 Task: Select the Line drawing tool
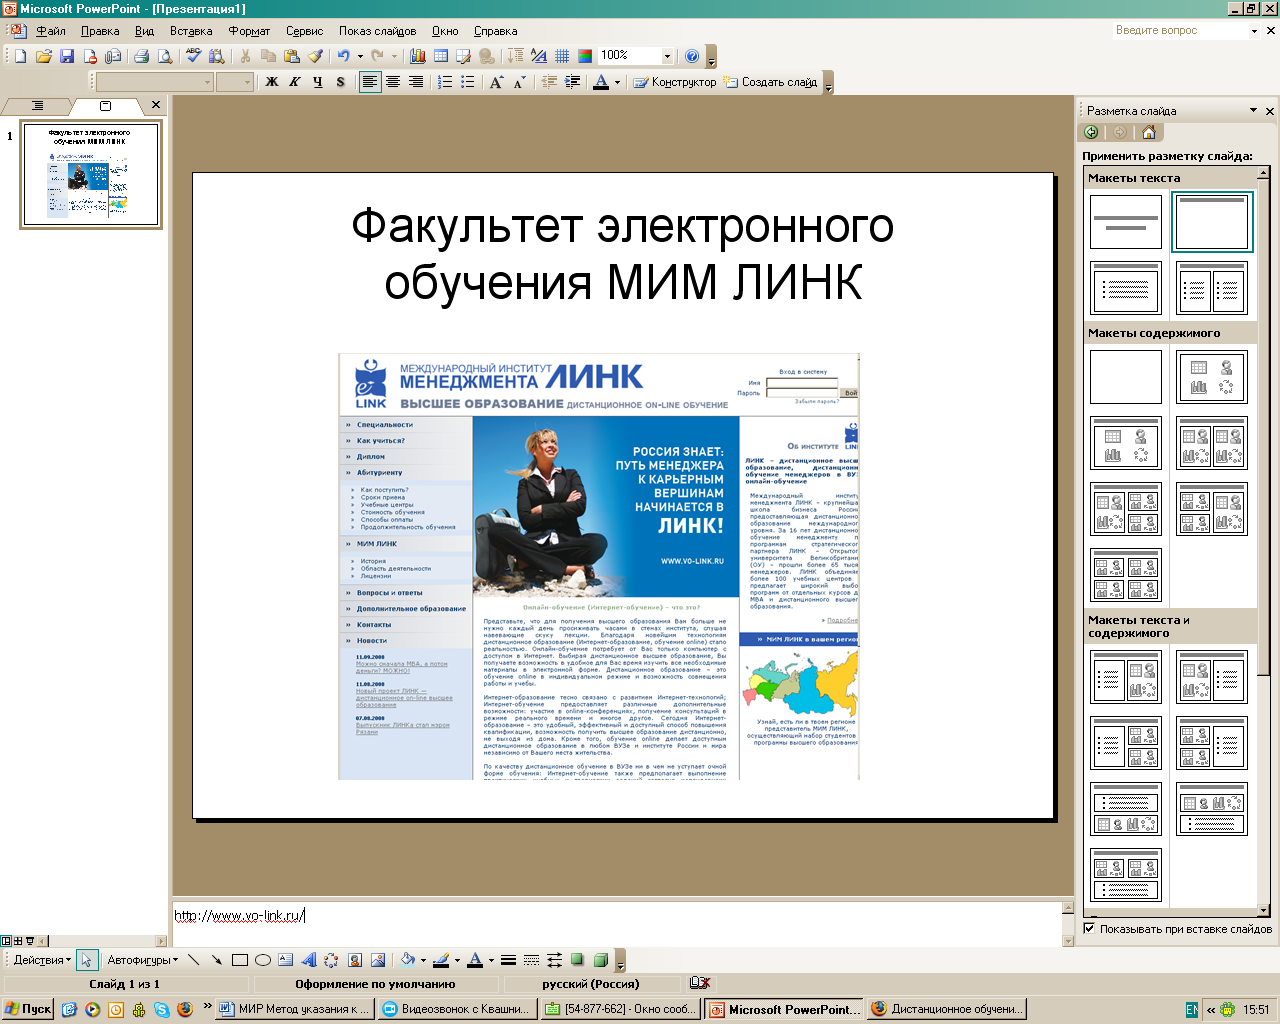[x=194, y=960]
